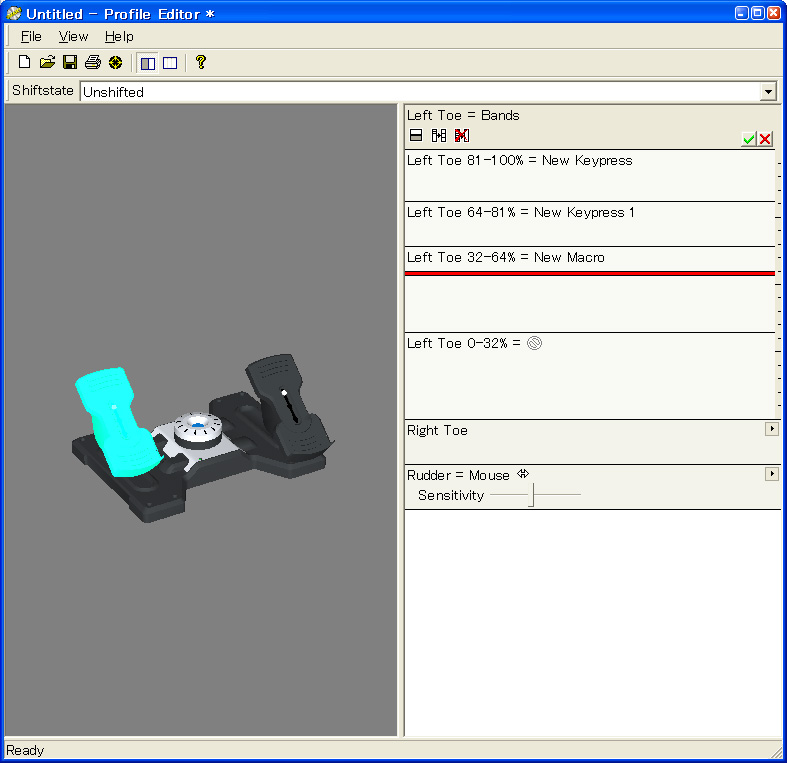
Task: Open Help via question mark icon
Action: click(201, 62)
